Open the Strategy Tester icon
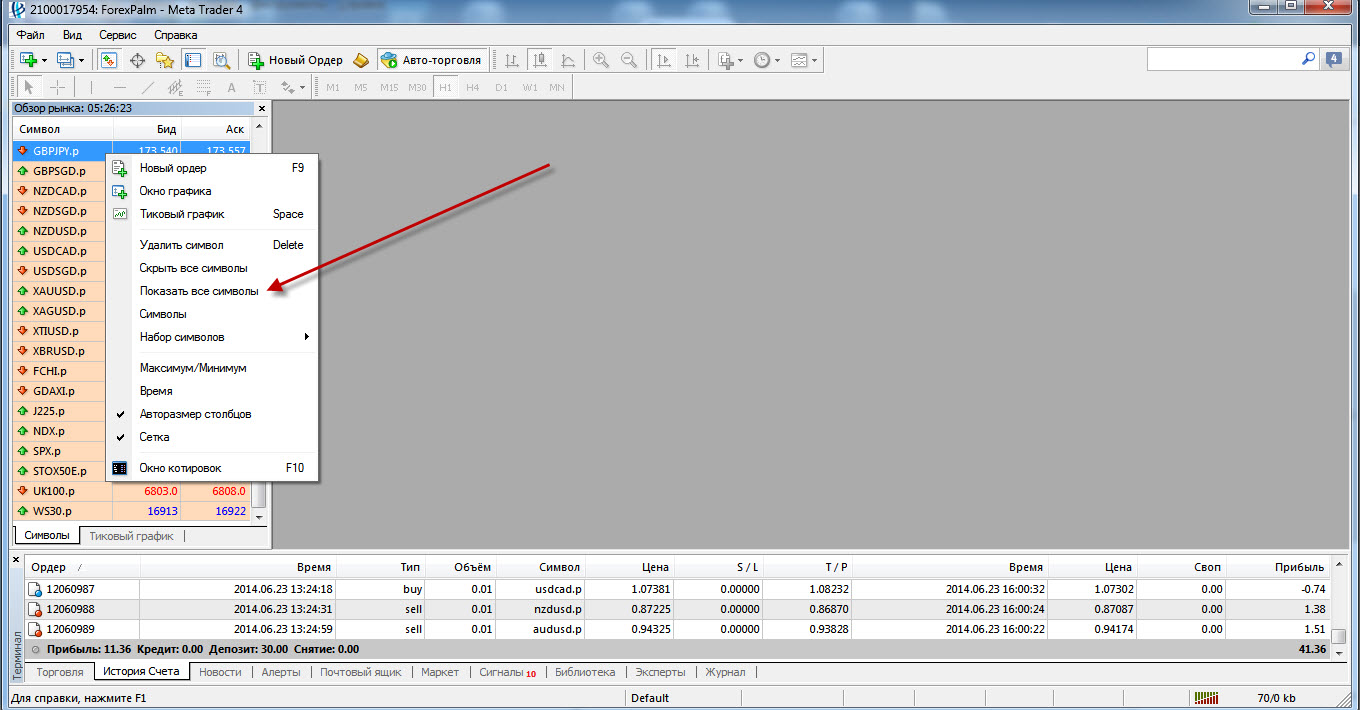 [x=221, y=60]
